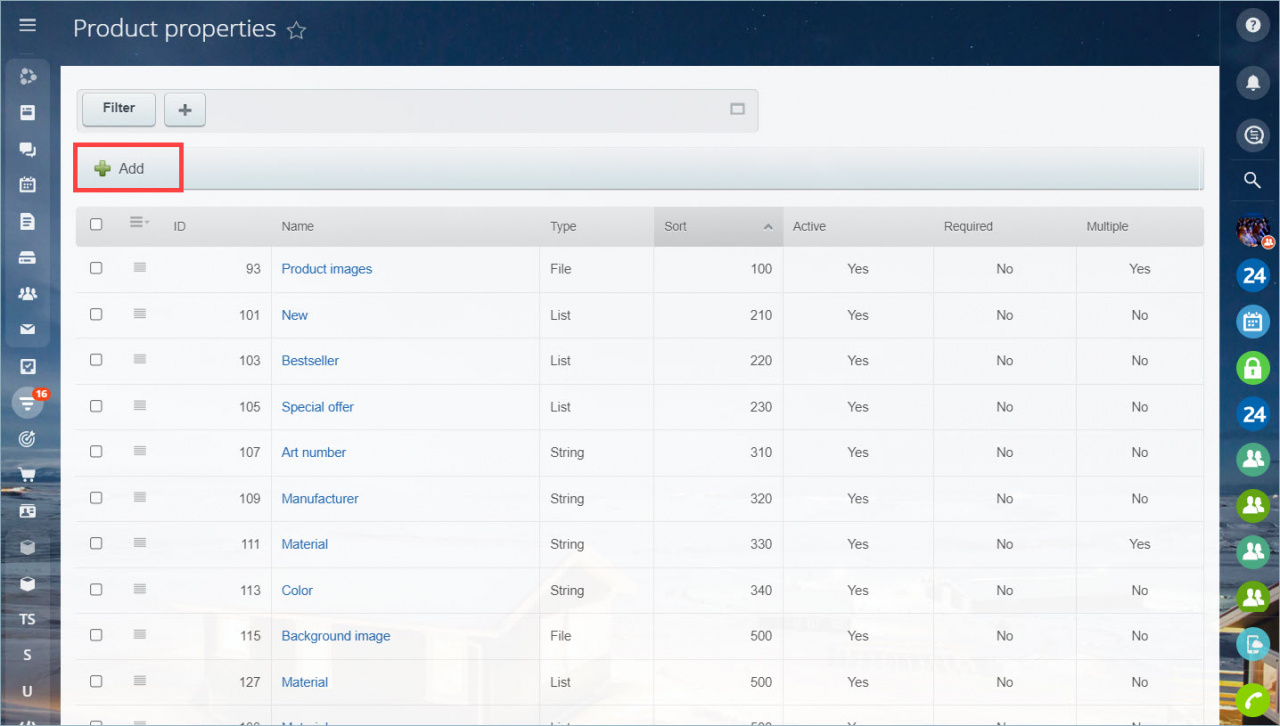
Task: Open the green lock chat in right panel
Action: pos(1253,368)
